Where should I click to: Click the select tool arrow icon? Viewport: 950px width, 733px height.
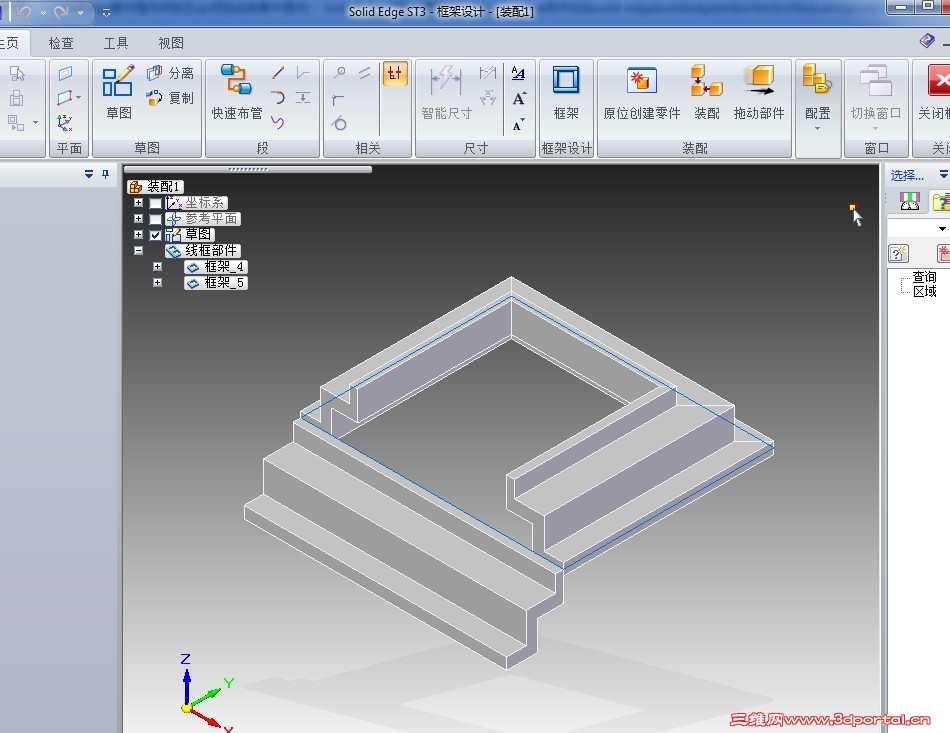17,73
